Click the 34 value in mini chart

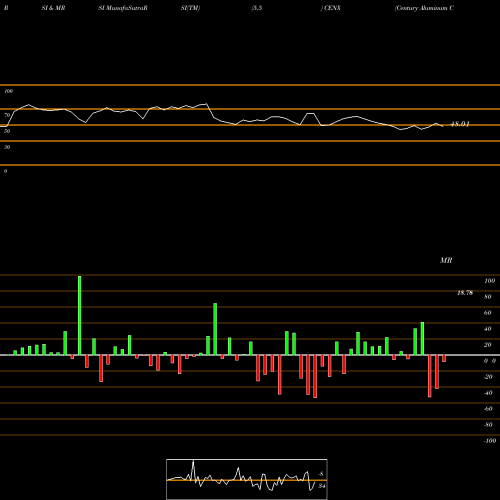click(x=321, y=486)
